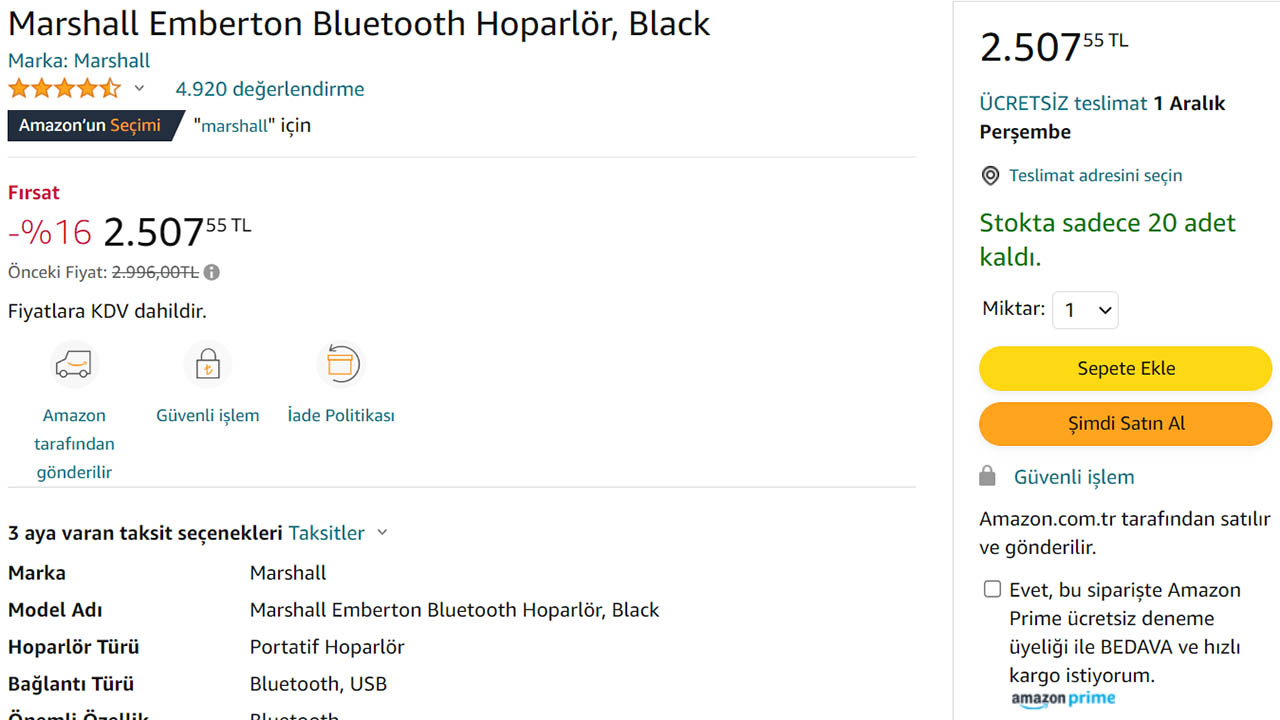Click the info icon beside Önceki Fiyat
Viewport: 1280px width, 720px height.
tap(212, 272)
